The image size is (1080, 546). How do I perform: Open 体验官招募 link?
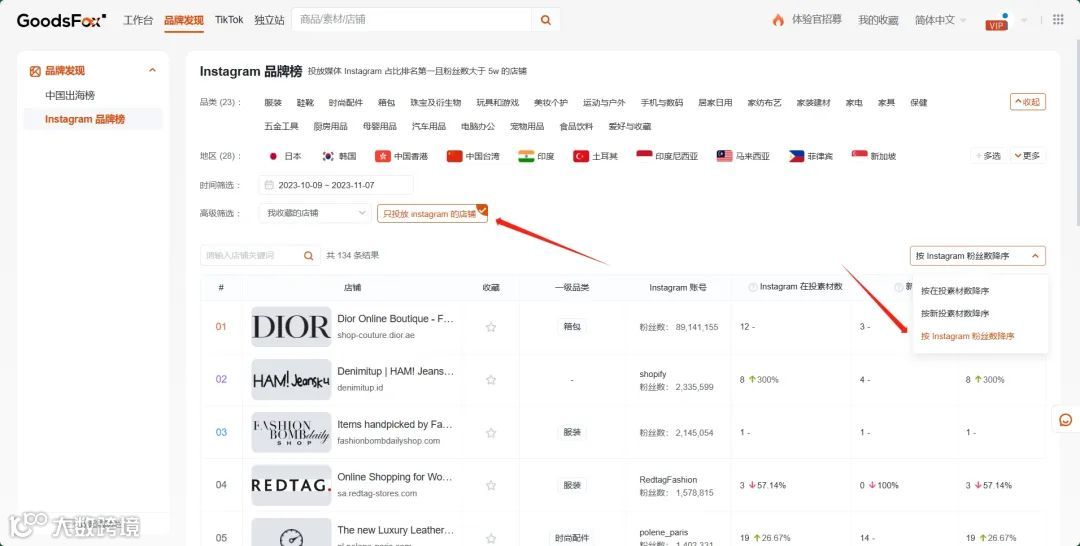coord(816,19)
